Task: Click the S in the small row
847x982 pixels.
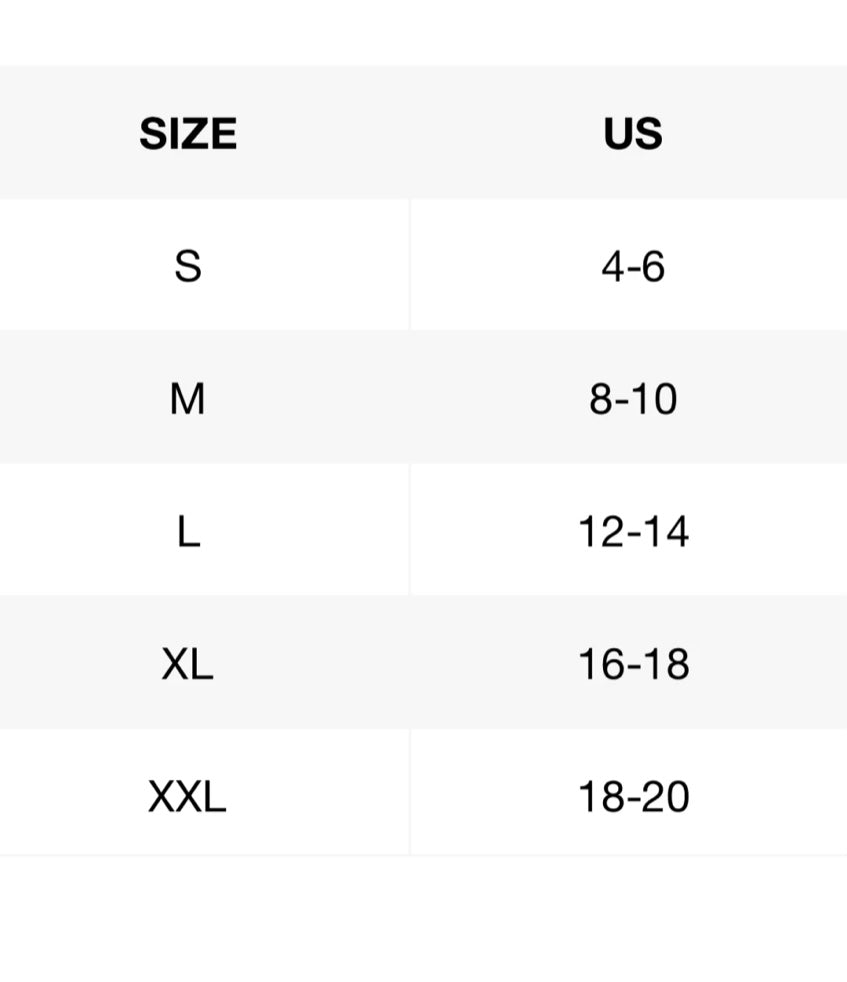Action: pos(188,266)
